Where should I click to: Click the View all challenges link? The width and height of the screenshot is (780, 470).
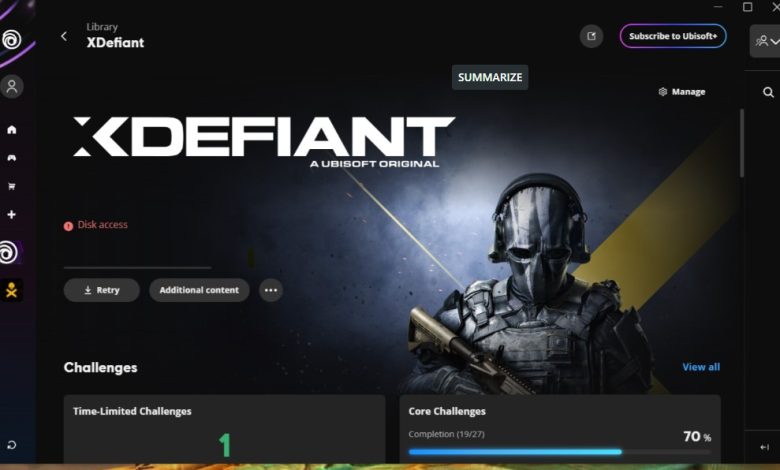click(x=701, y=367)
